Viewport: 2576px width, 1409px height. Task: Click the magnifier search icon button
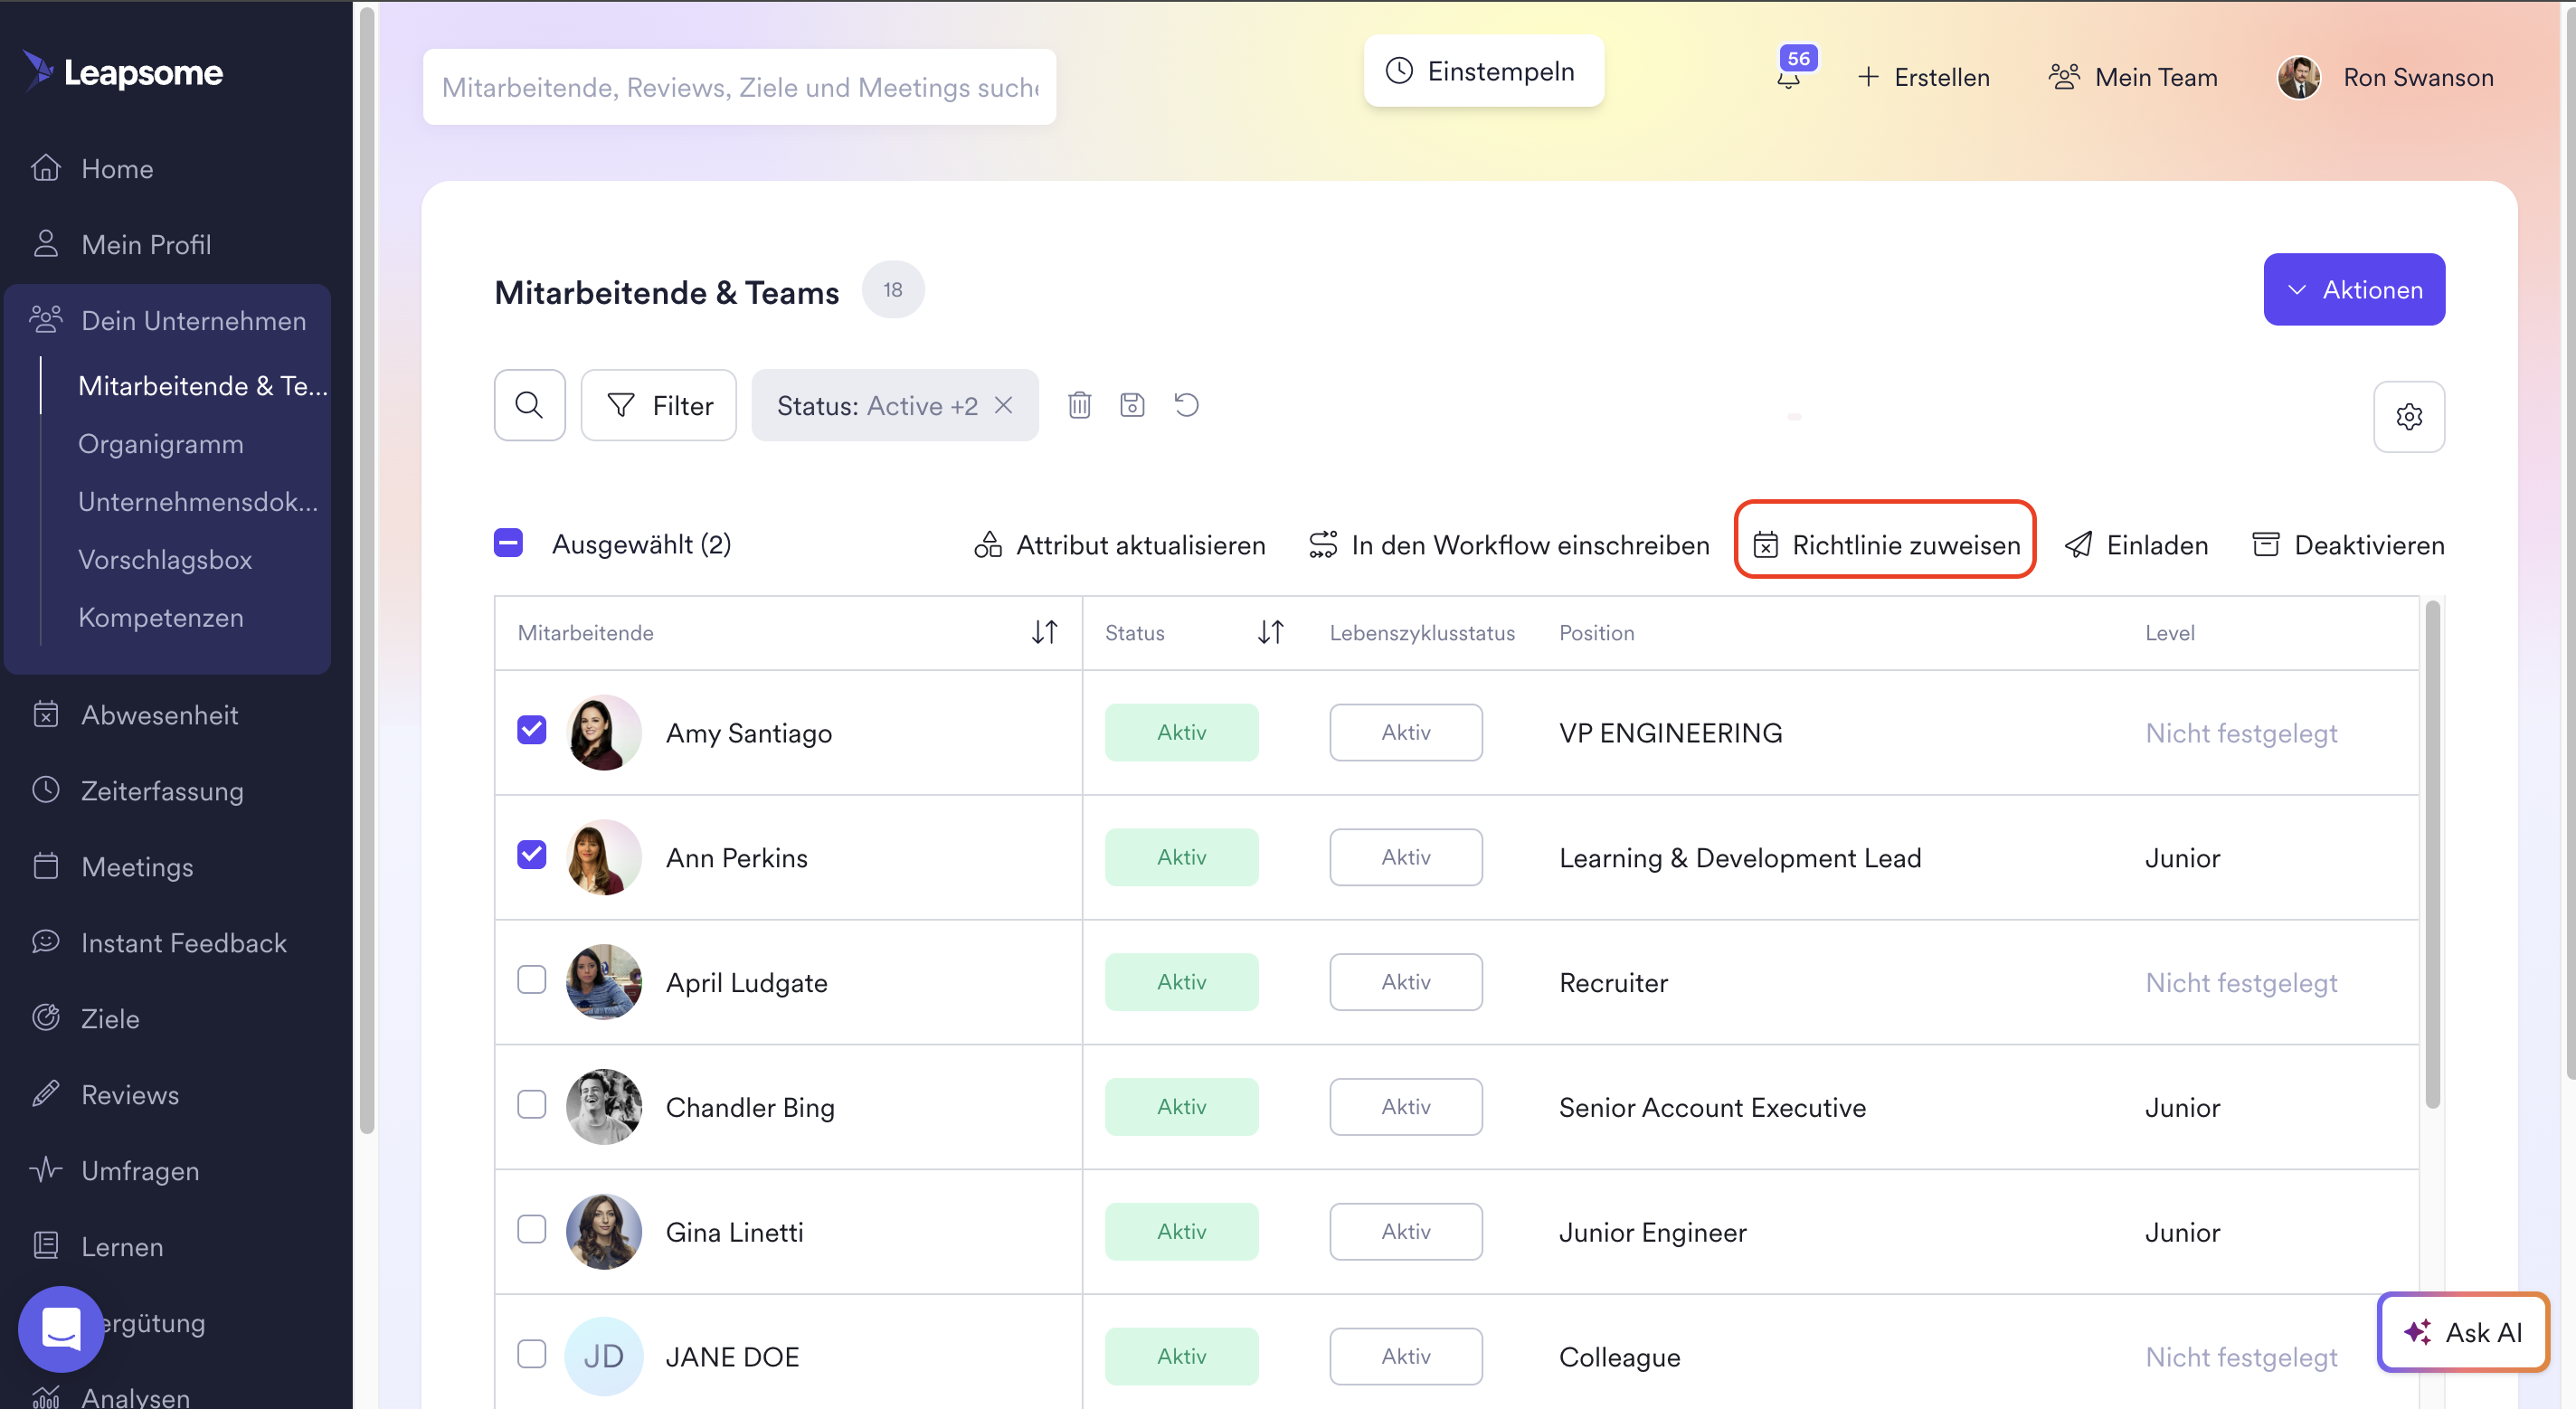[x=529, y=405]
